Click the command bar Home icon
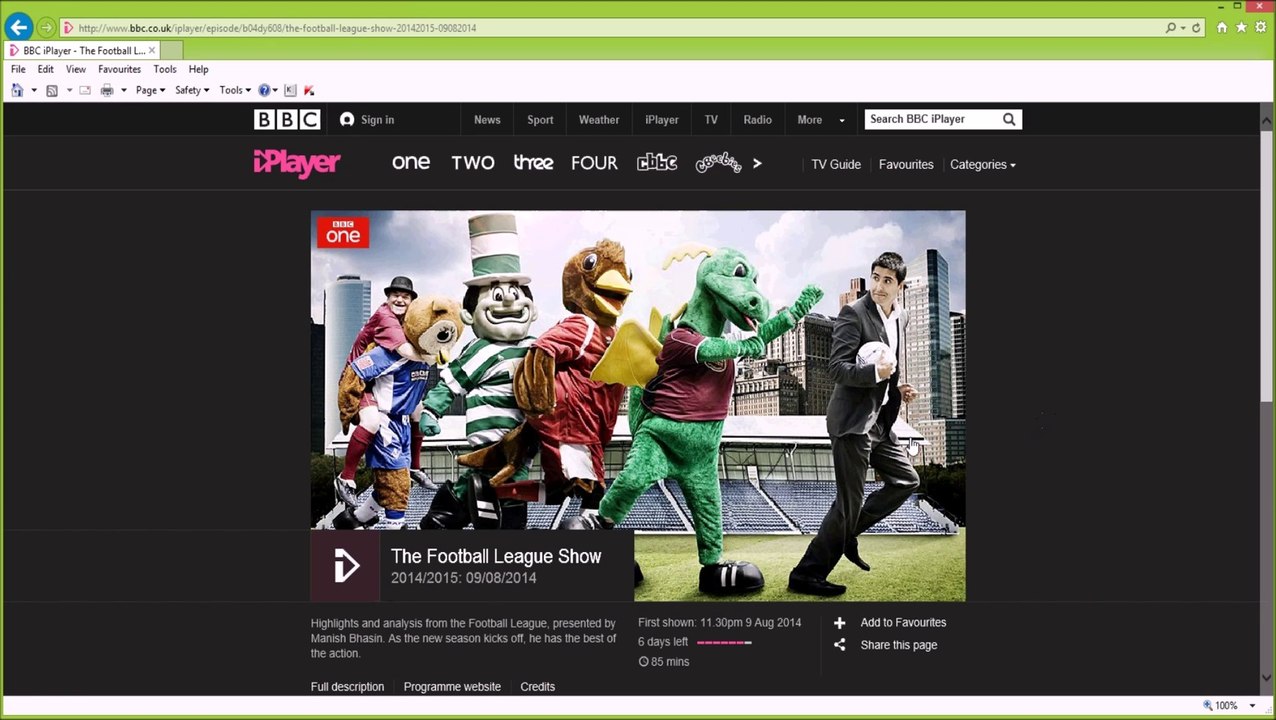Viewport: 1276px width, 720px height. click(17, 90)
